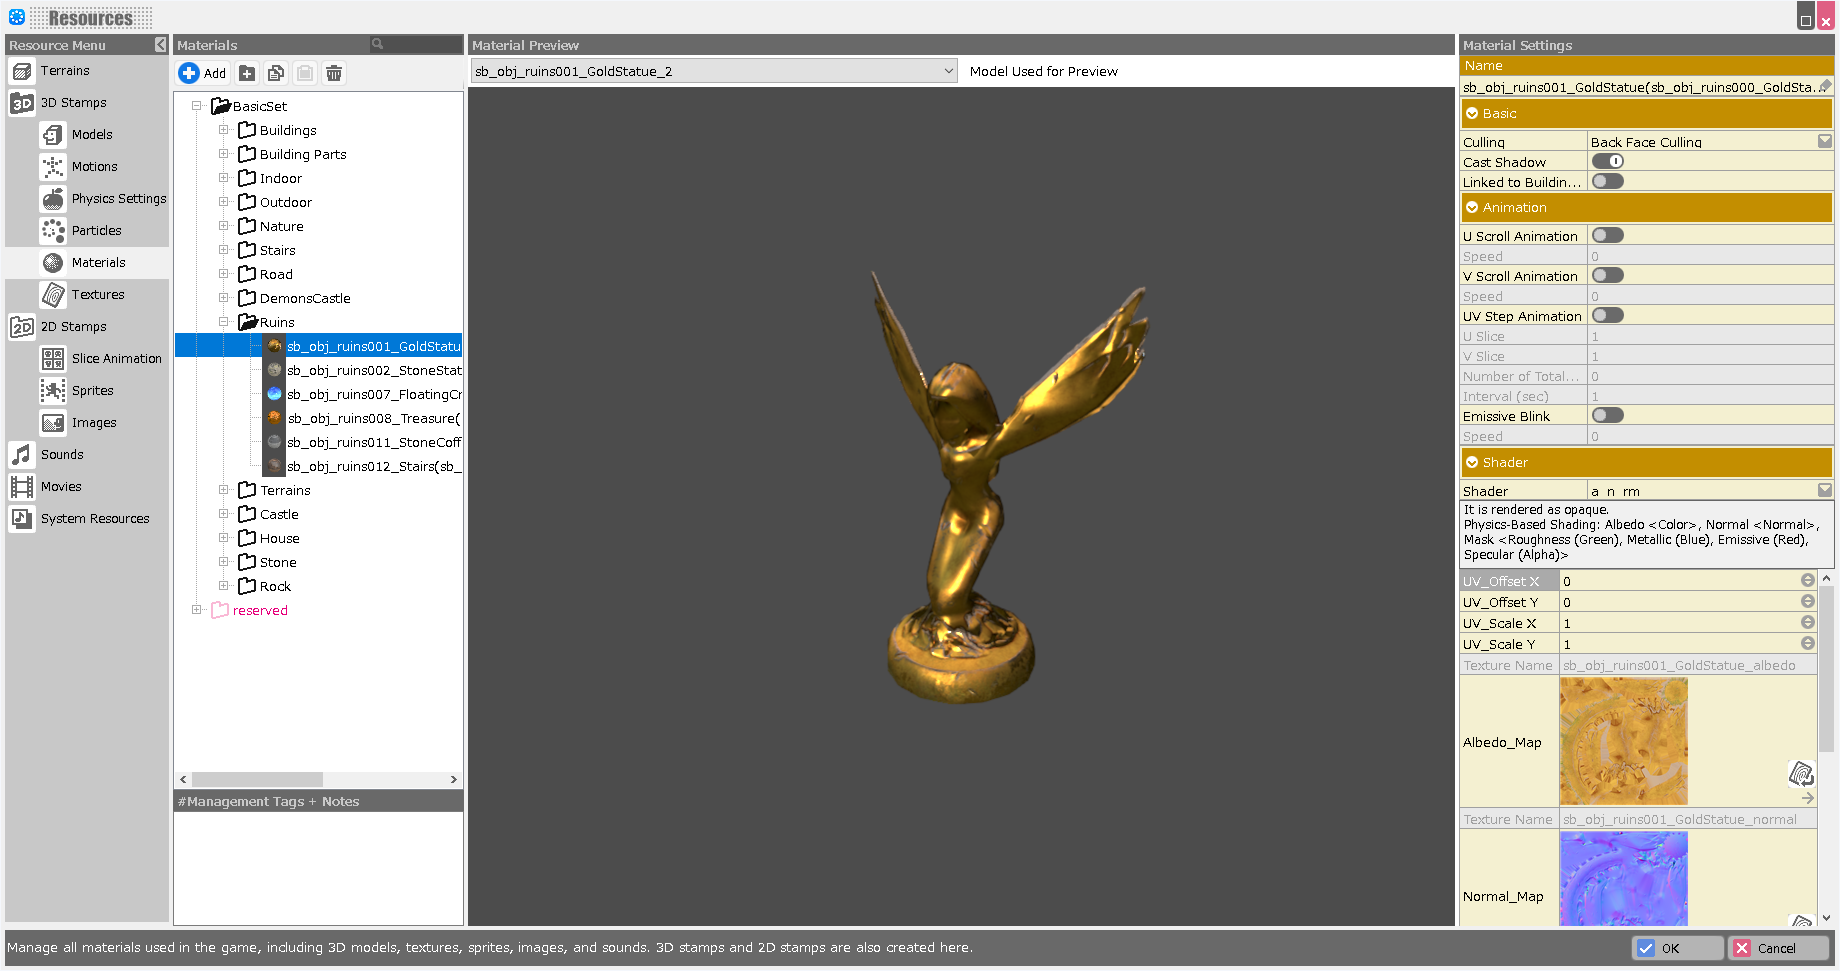The width and height of the screenshot is (1840, 971).
Task: Open the Particles resource section
Action: pyautogui.click(x=96, y=231)
